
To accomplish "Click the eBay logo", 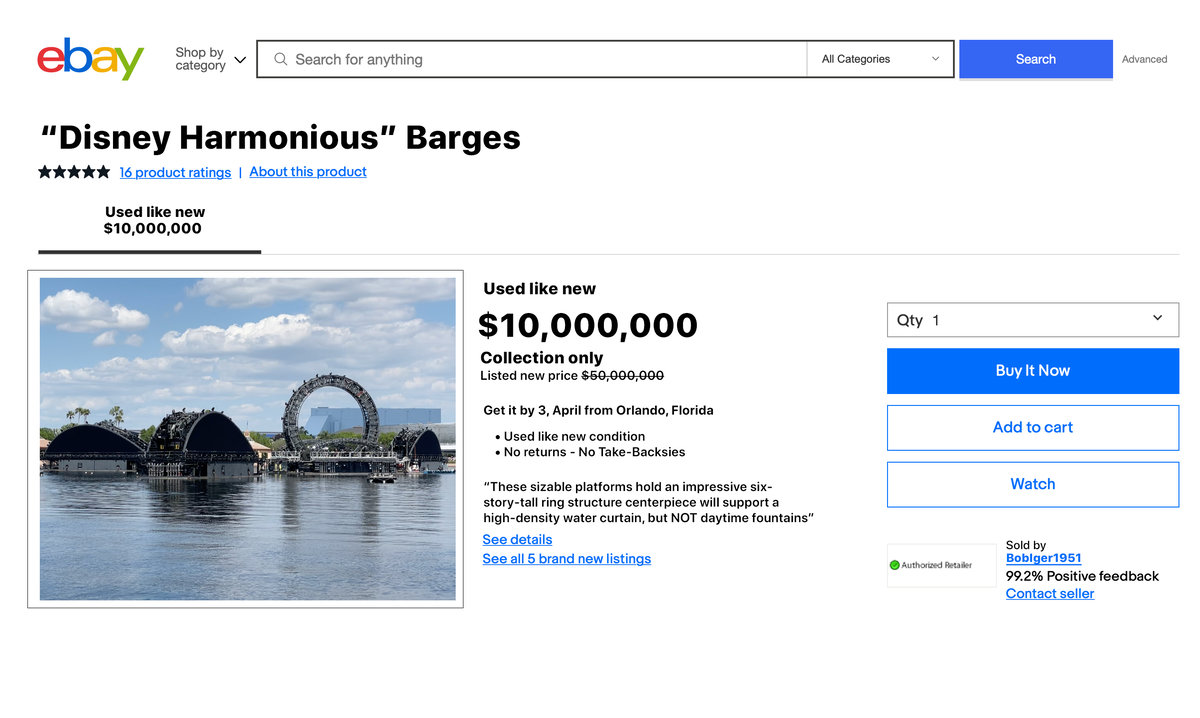I will (x=91, y=59).
